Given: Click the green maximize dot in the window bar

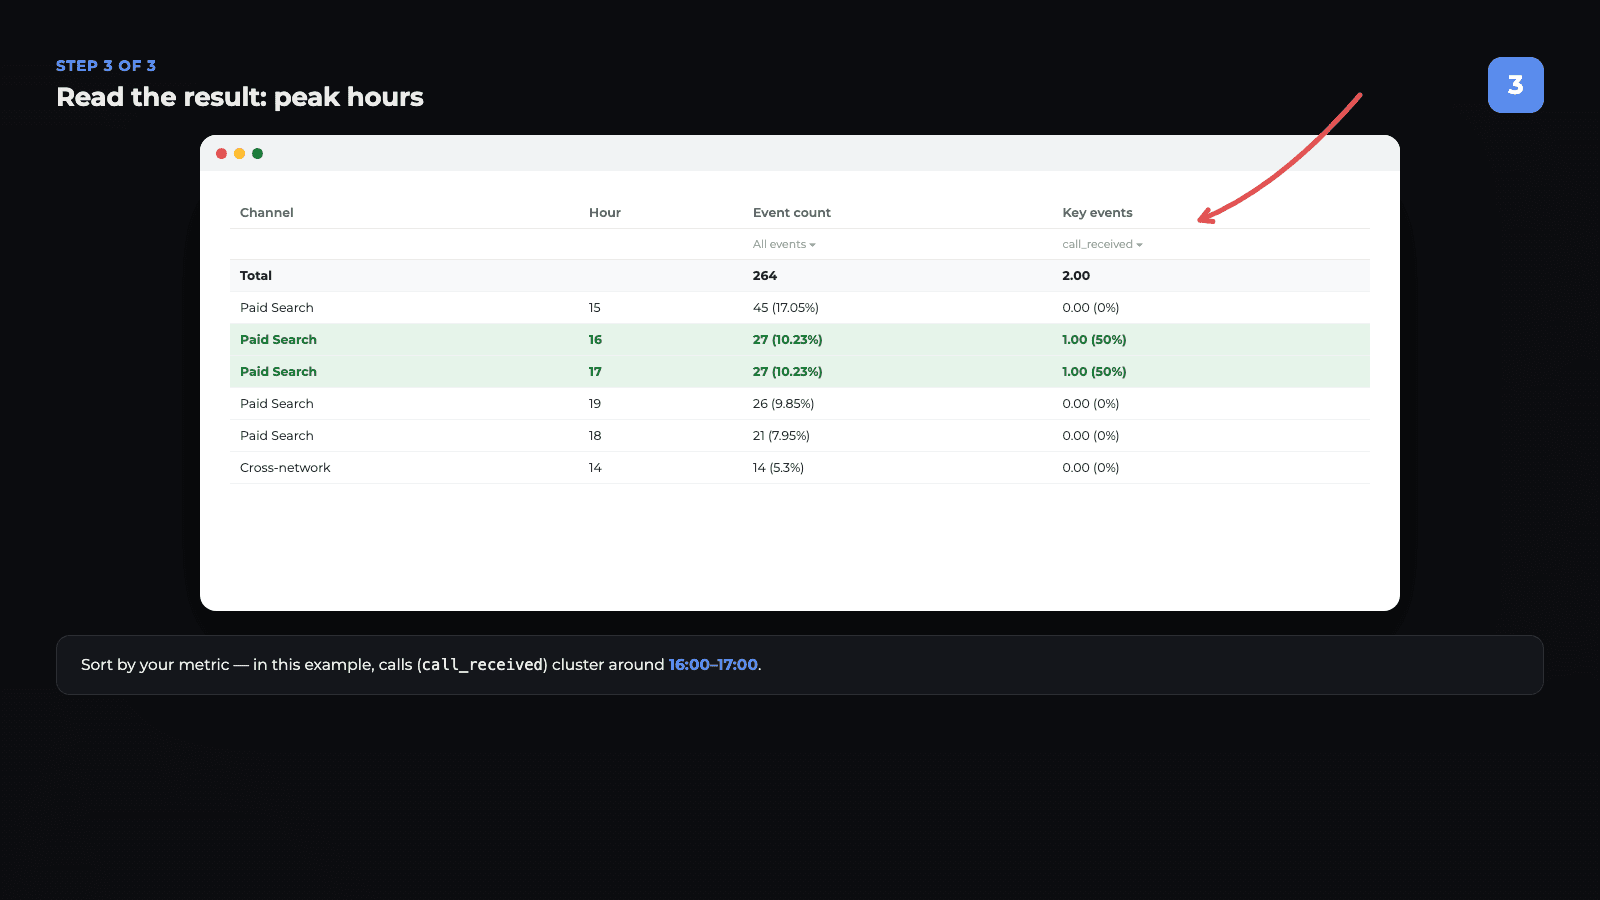Looking at the screenshot, I should click(x=257, y=153).
